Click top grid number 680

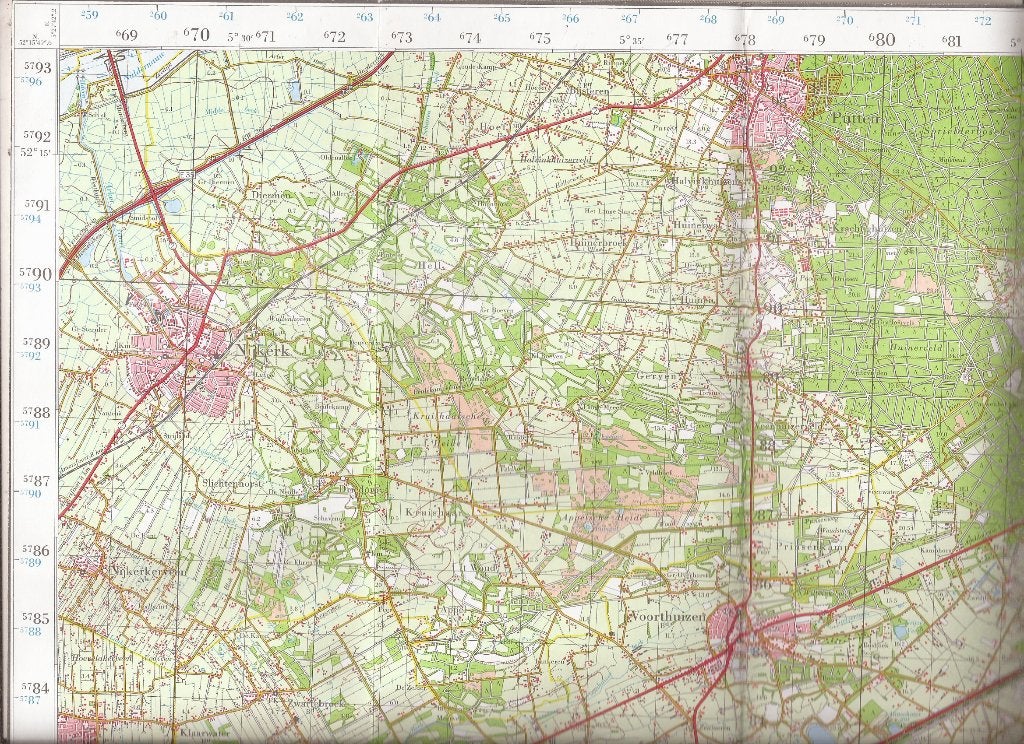pyautogui.click(x=882, y=39)
